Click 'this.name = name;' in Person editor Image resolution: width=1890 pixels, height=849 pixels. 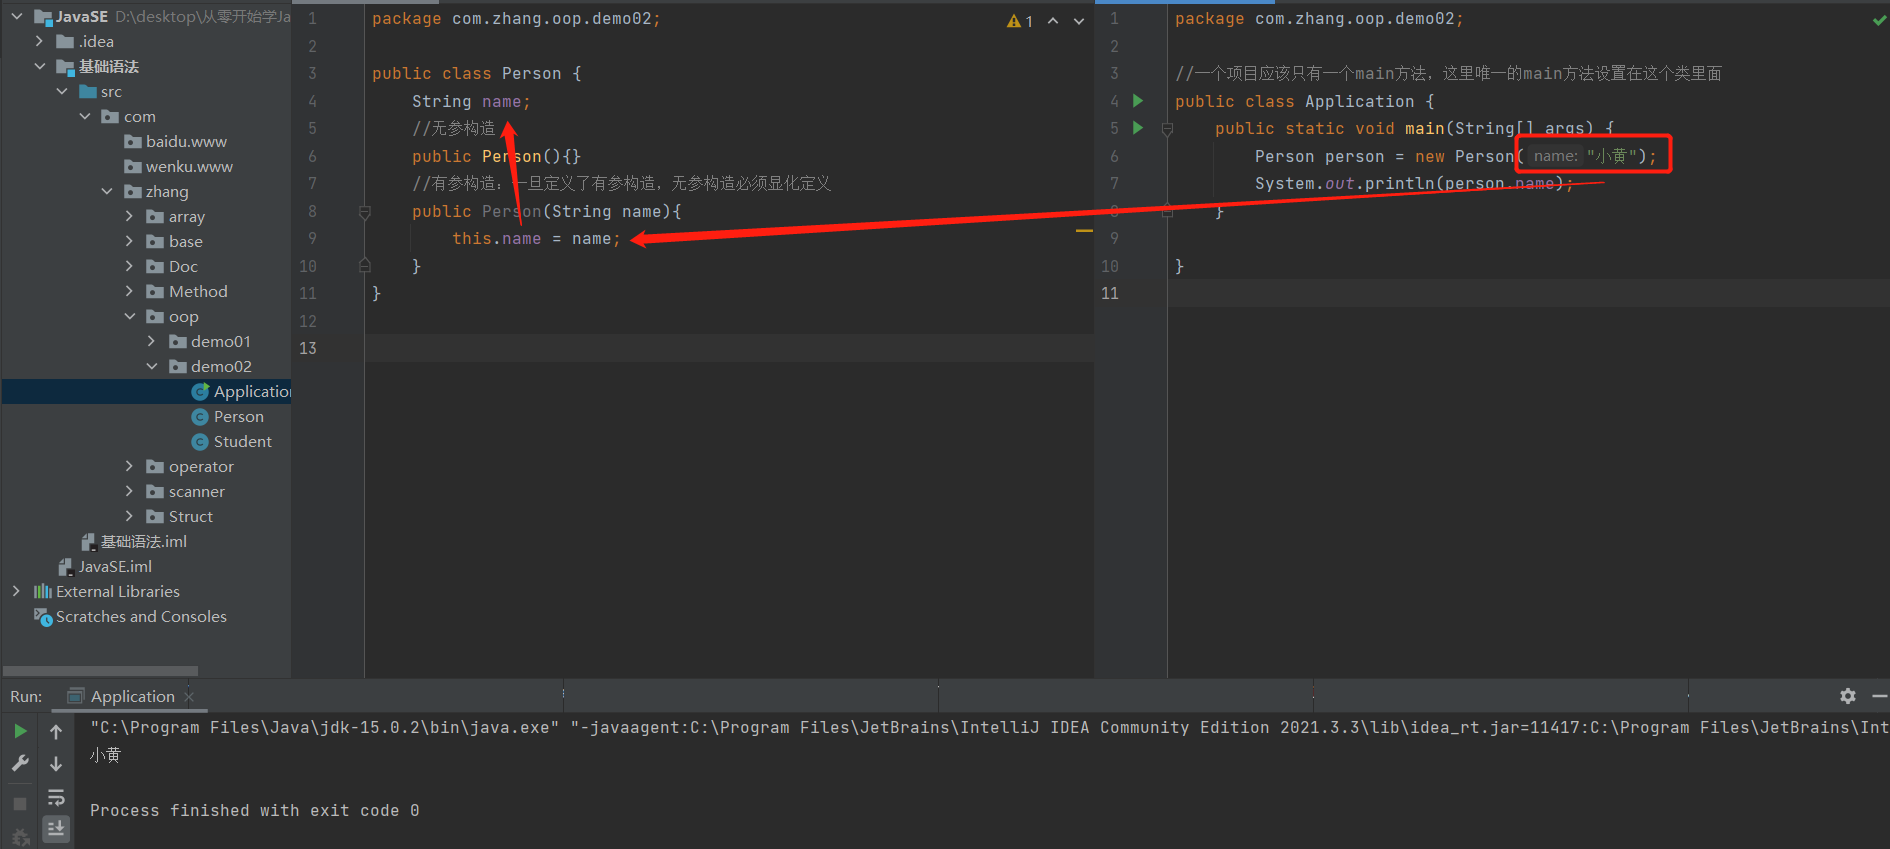pyautogui.click(x=536, y=238)
